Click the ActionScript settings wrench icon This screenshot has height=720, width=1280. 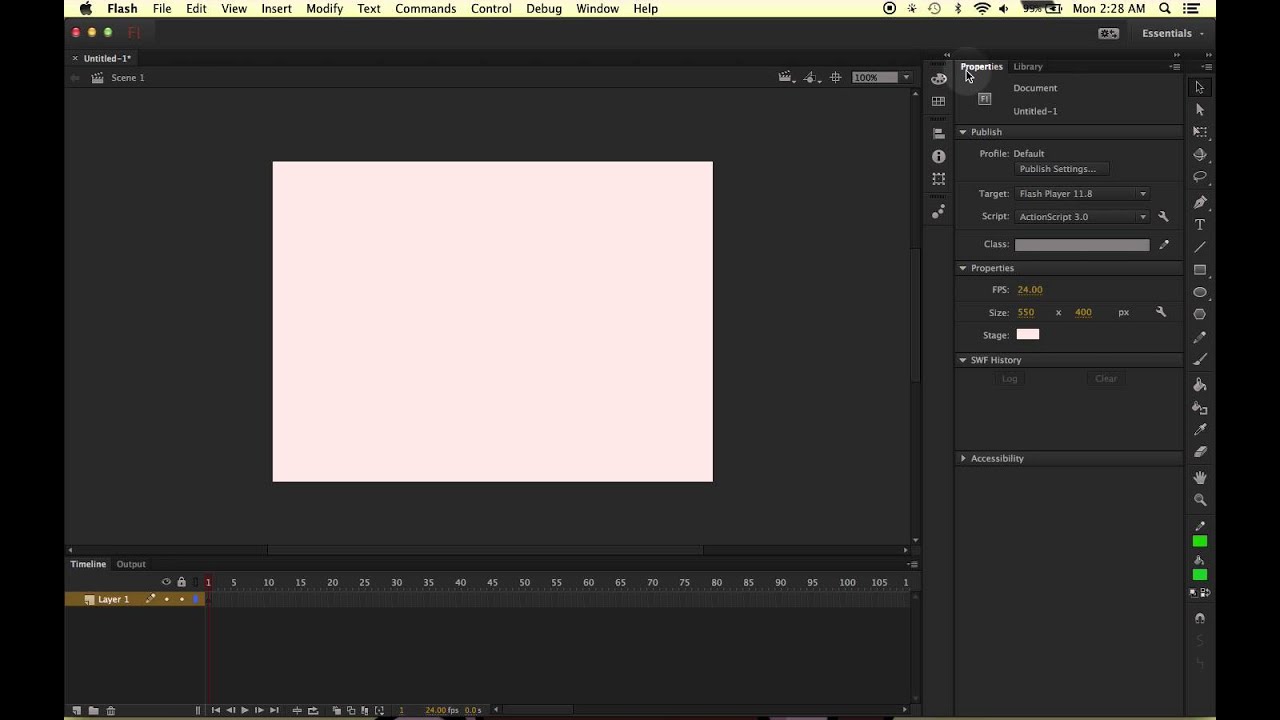coord(1163,216)
